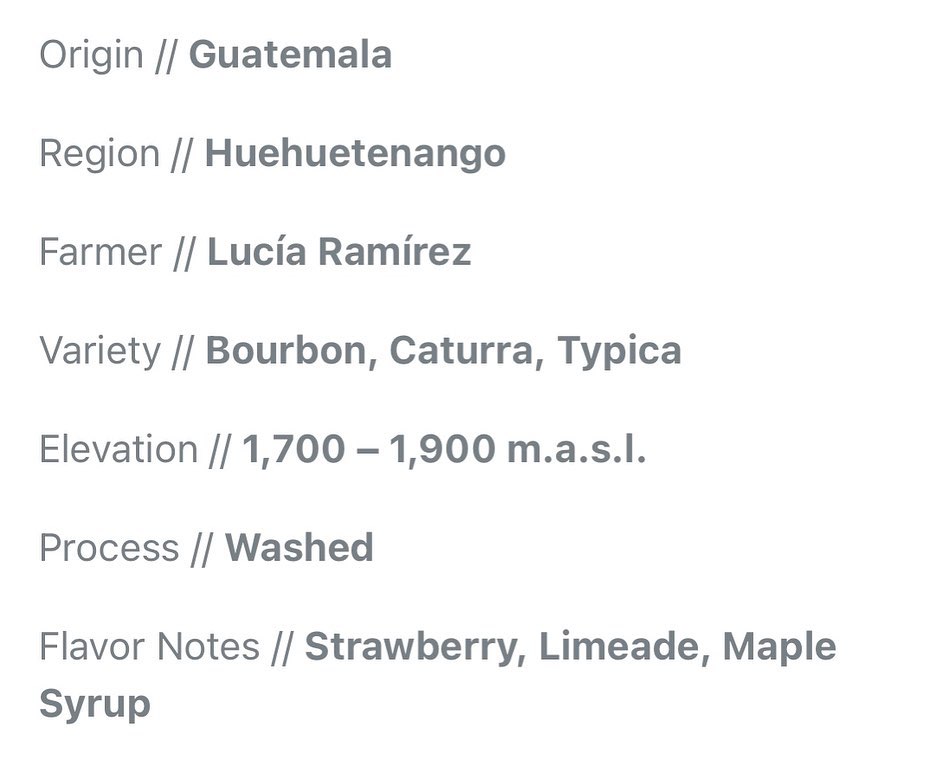936x779 pixels.
Task: Click the word Syrup on last line
Action: [94, 705]
